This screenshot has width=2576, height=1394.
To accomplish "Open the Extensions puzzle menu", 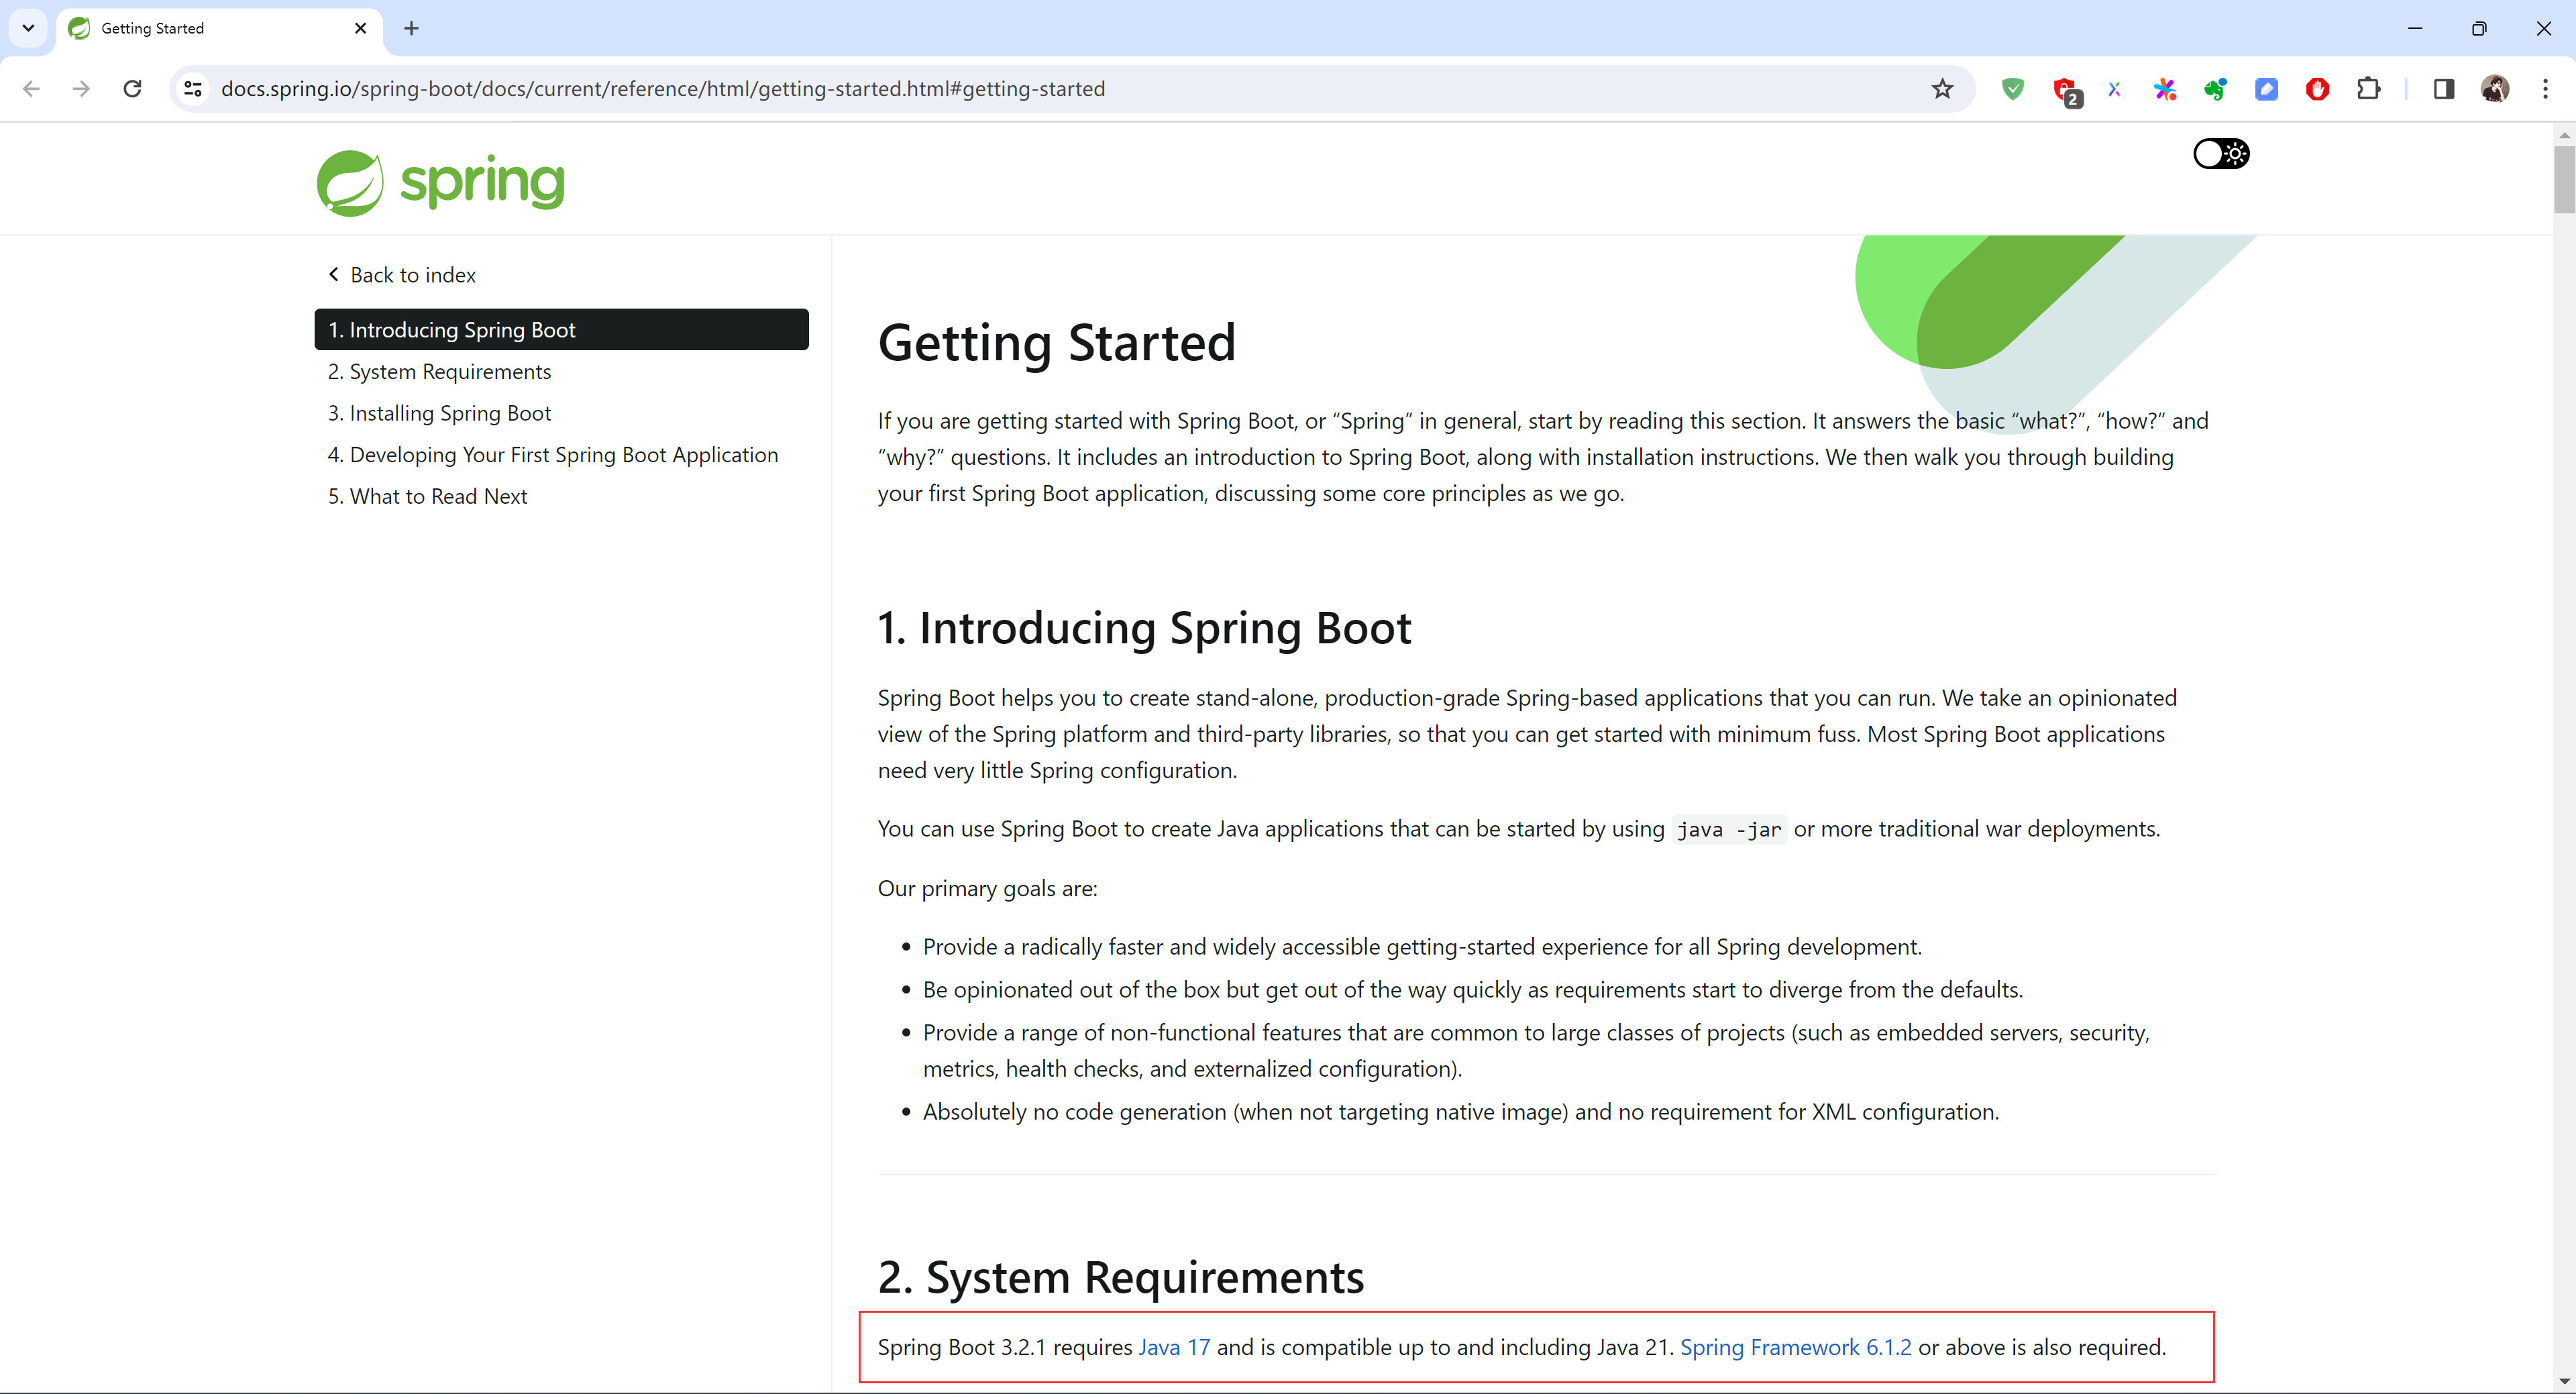I will tap(2368, 89).
